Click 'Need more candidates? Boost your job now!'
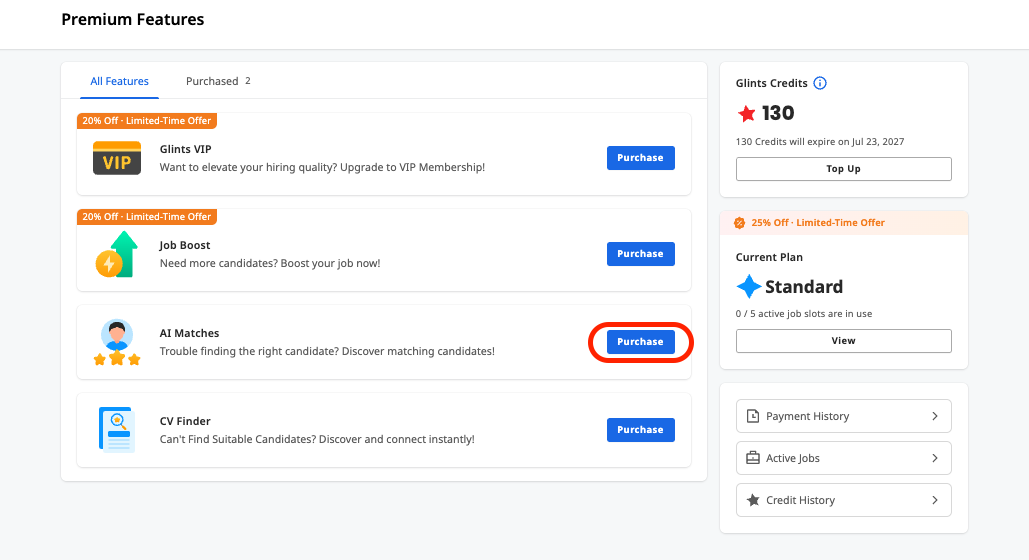The image size is (1029, 560). (270, 263)
